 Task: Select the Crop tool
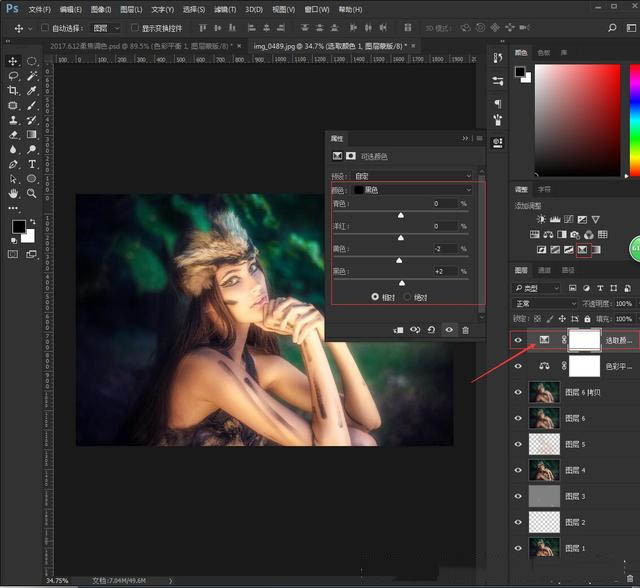pos(13,90)
